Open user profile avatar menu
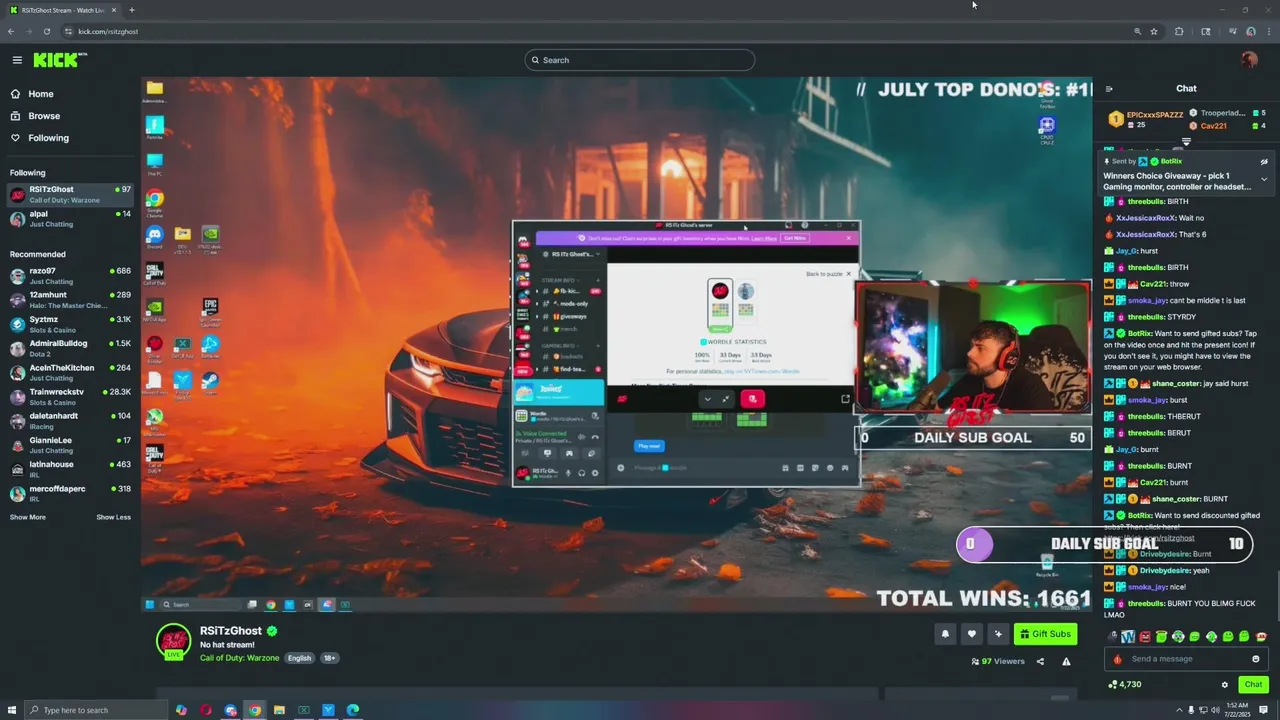The width and height of the screenshot is (1280, 720). tap(1249, 60)
